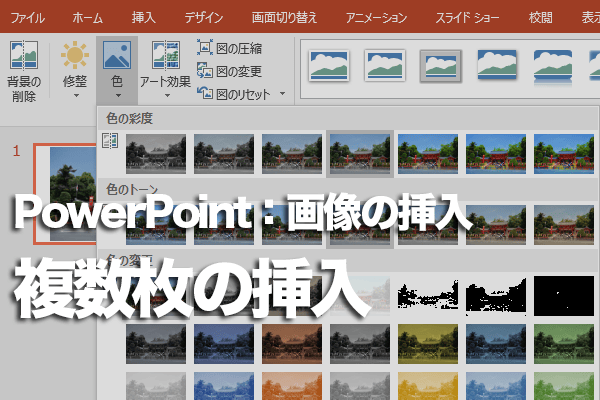This screenshot has height=400, width=600.
Task: Choose the nearly all-black recolor thumbnail
Action: click(564, 296)
